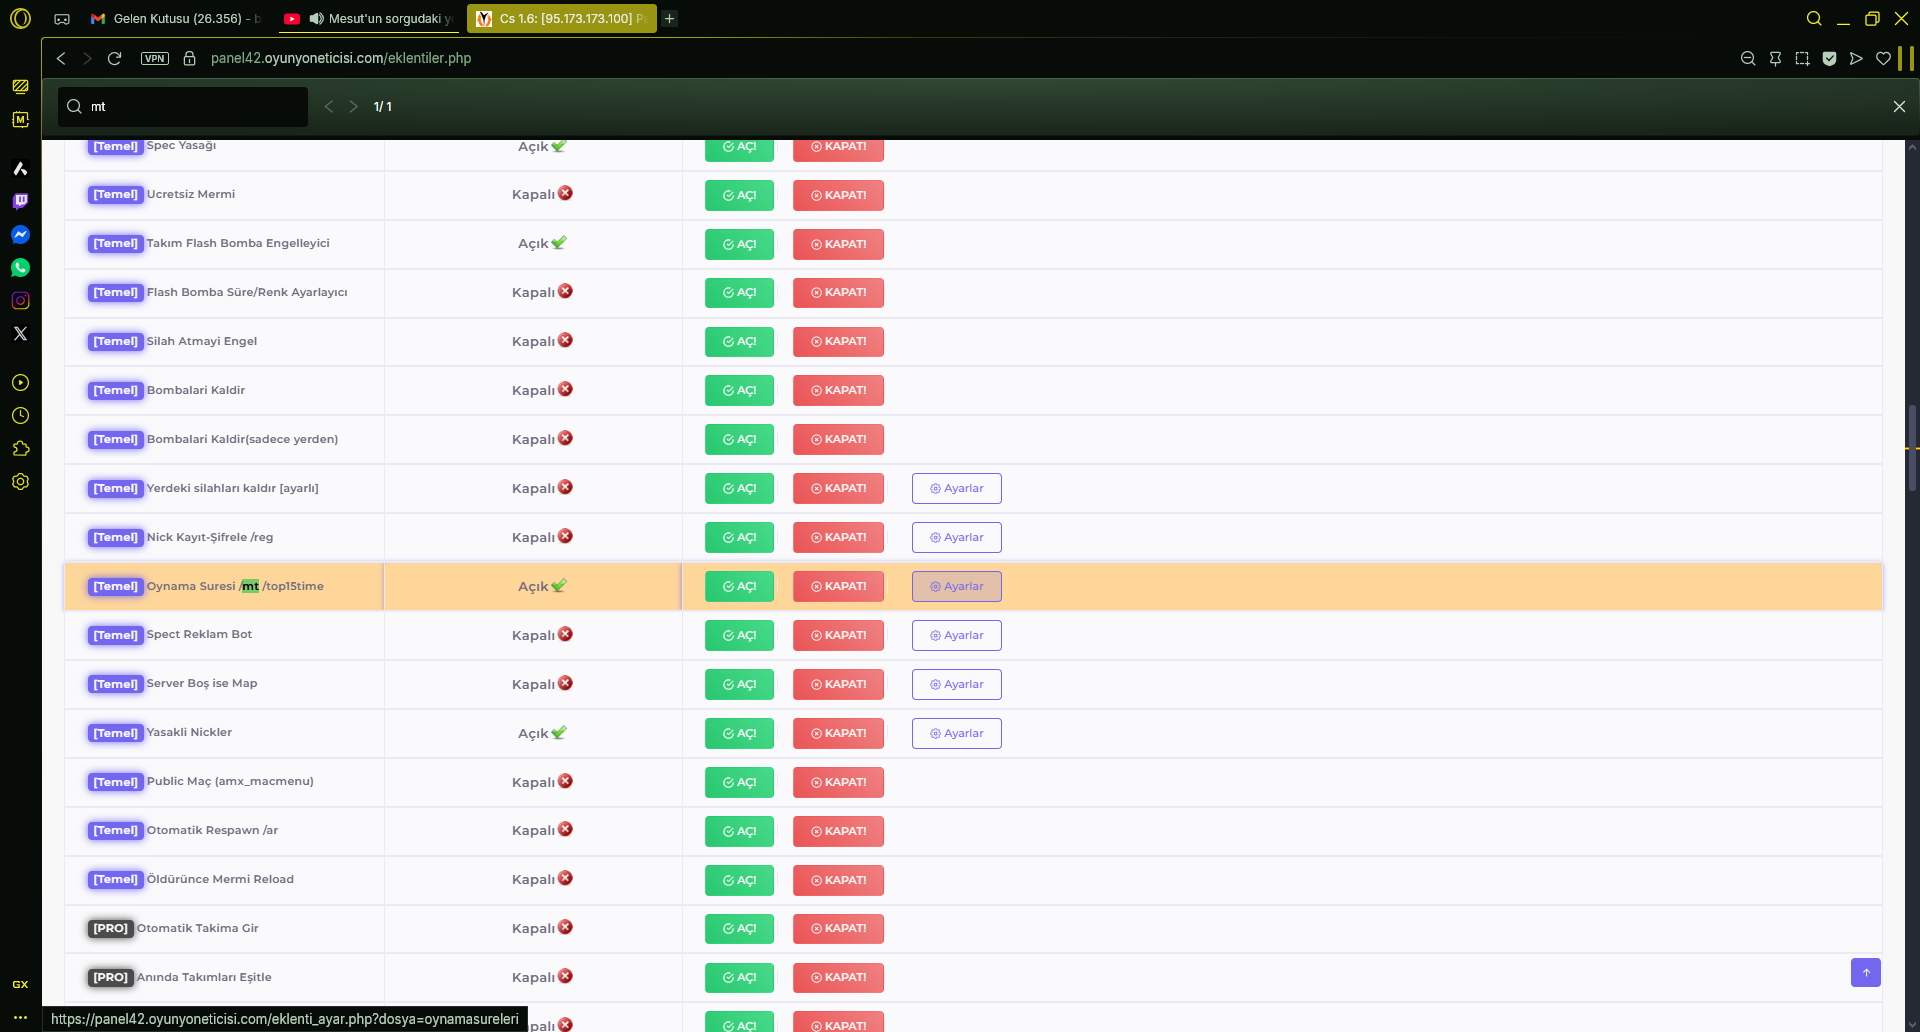Open the sidebar workspaces icon at top

coord(20,86)
